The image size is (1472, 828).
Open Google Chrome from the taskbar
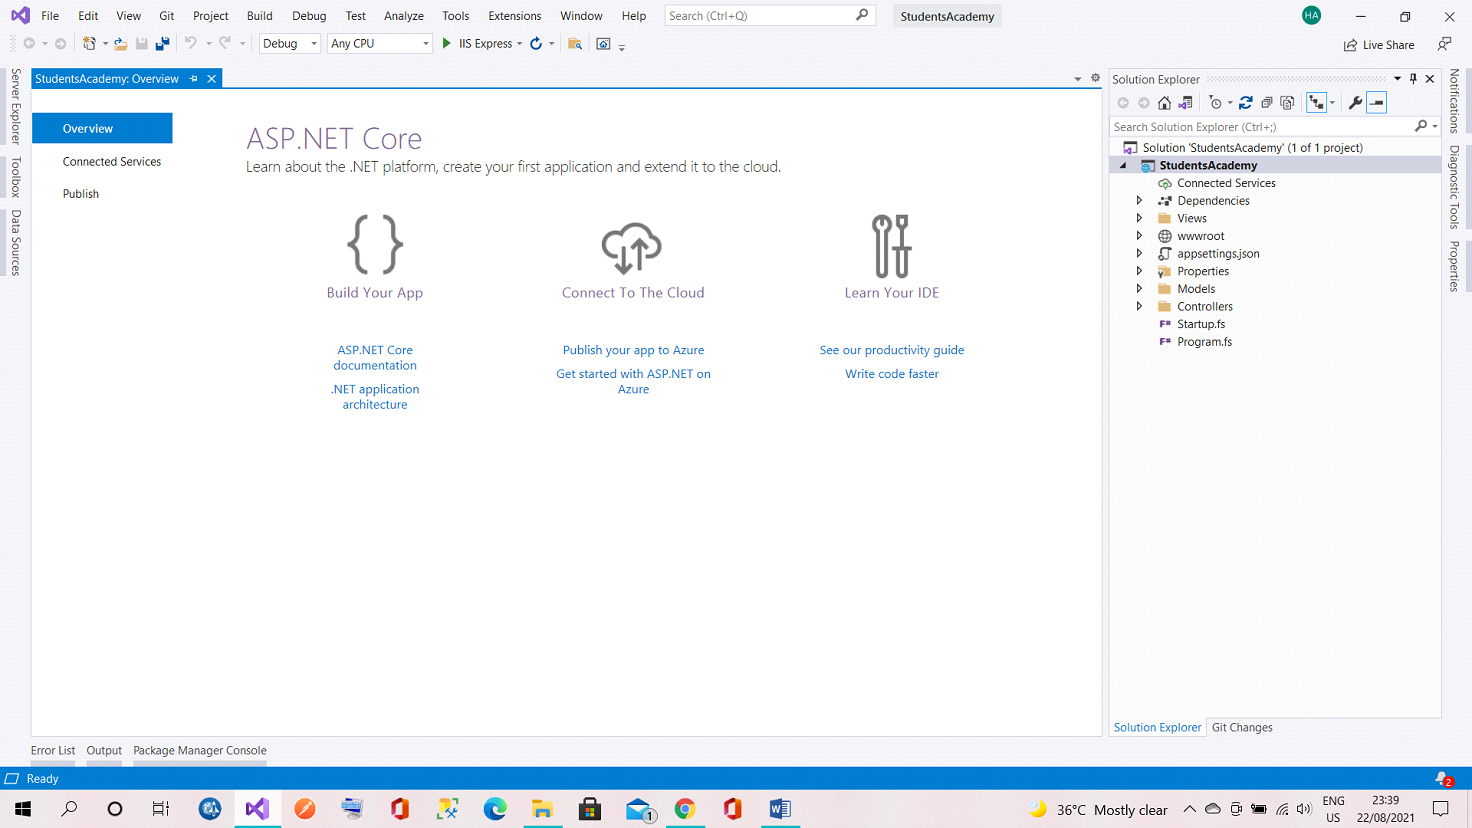pos(685,809)
